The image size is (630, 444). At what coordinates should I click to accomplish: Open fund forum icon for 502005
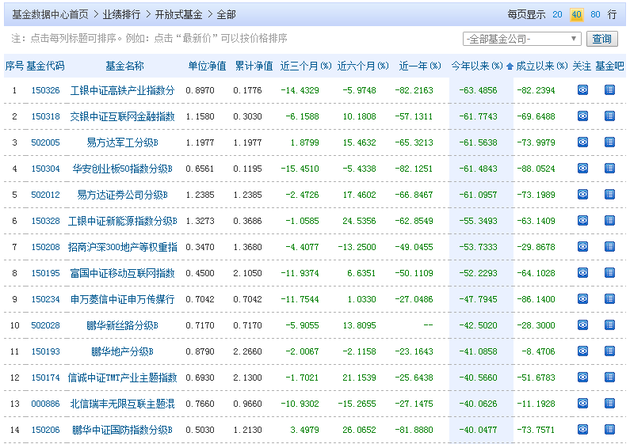(610, 142)
